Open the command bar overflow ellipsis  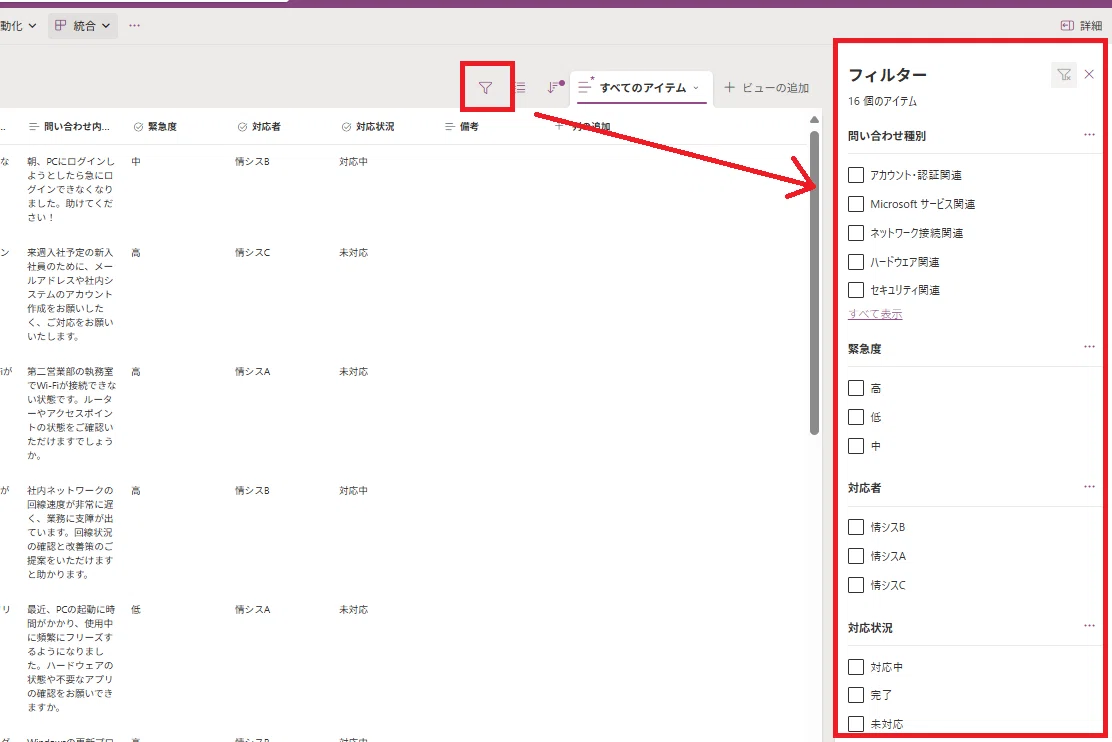134,26
